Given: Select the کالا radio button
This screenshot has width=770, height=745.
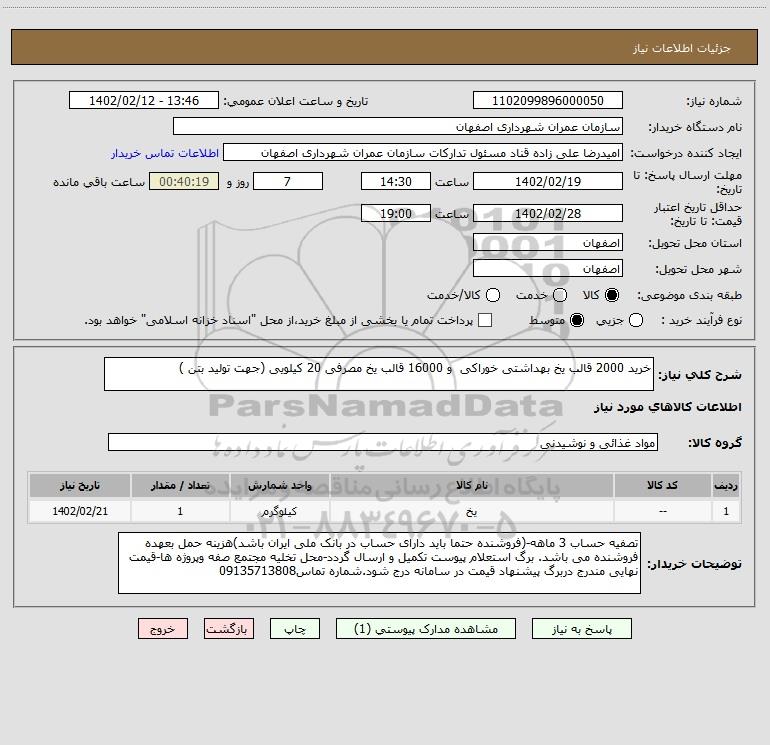Looking at the screenshot, I should (x=612, y=295).
